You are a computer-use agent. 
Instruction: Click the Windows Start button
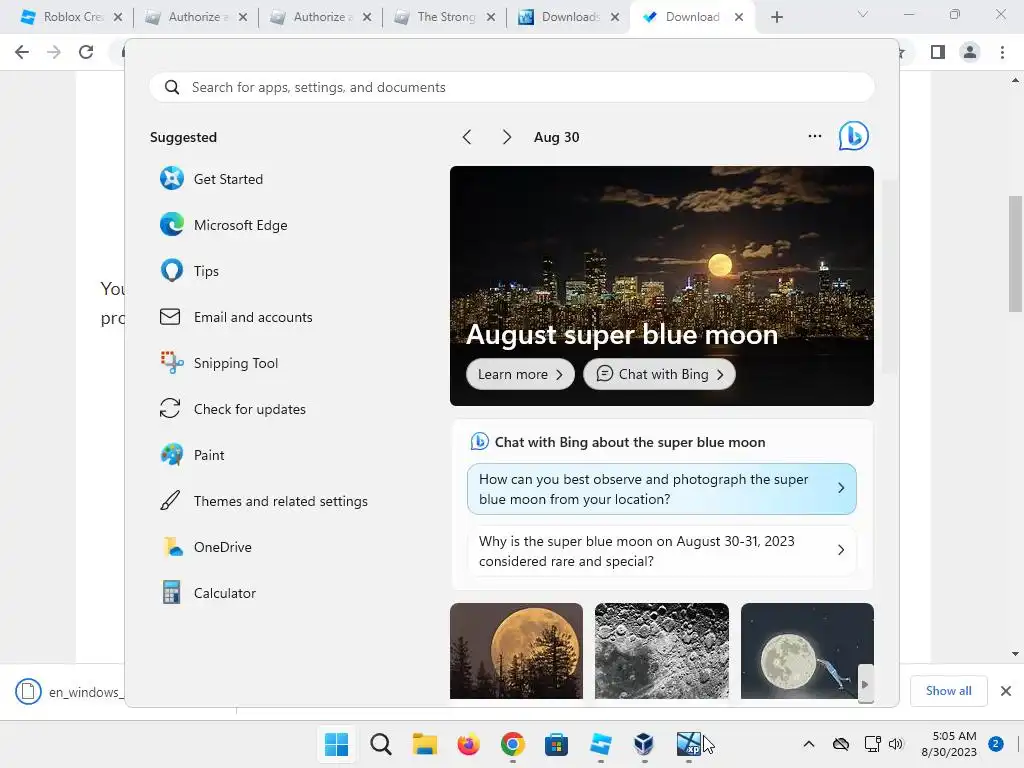click(x=336, y=744)
